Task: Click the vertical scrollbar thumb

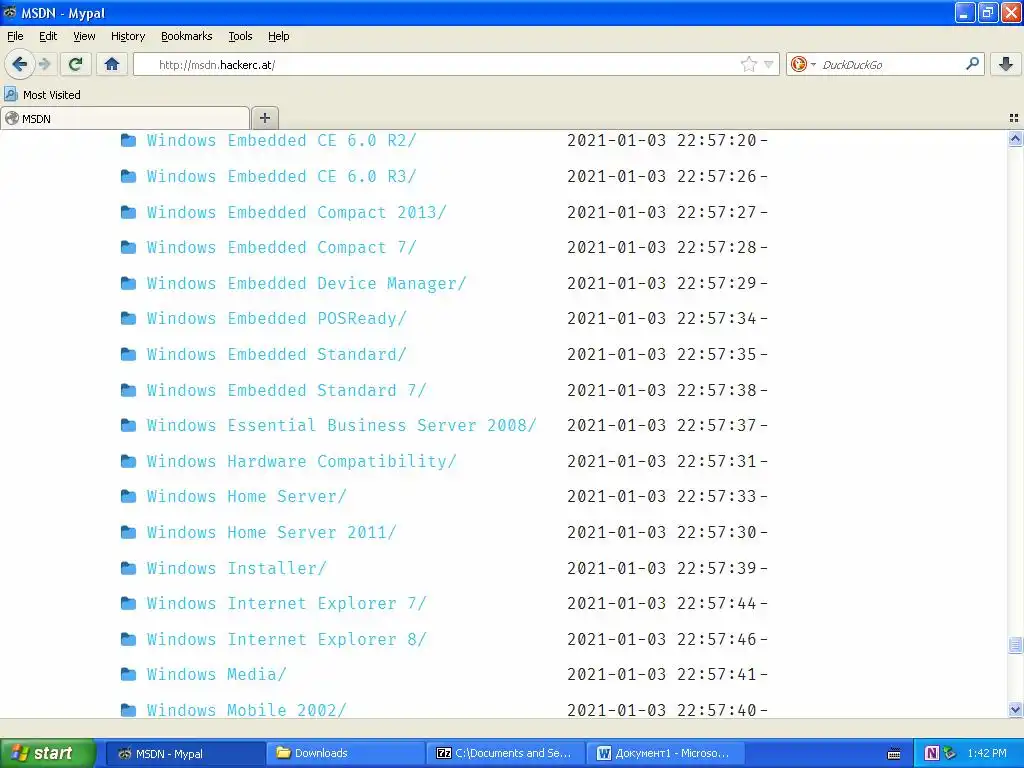Action: pyautogui.click(x=1015, y=645)
